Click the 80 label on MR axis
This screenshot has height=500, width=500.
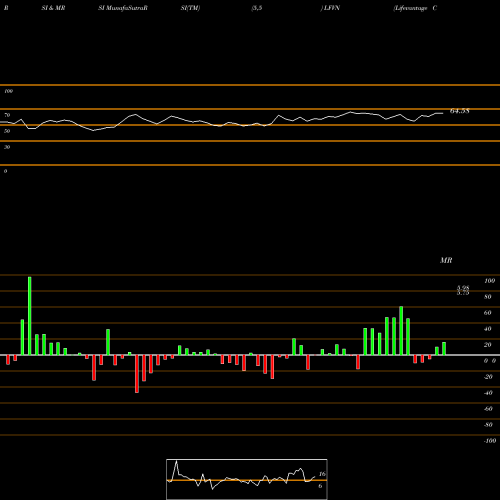tap(488, 297)
